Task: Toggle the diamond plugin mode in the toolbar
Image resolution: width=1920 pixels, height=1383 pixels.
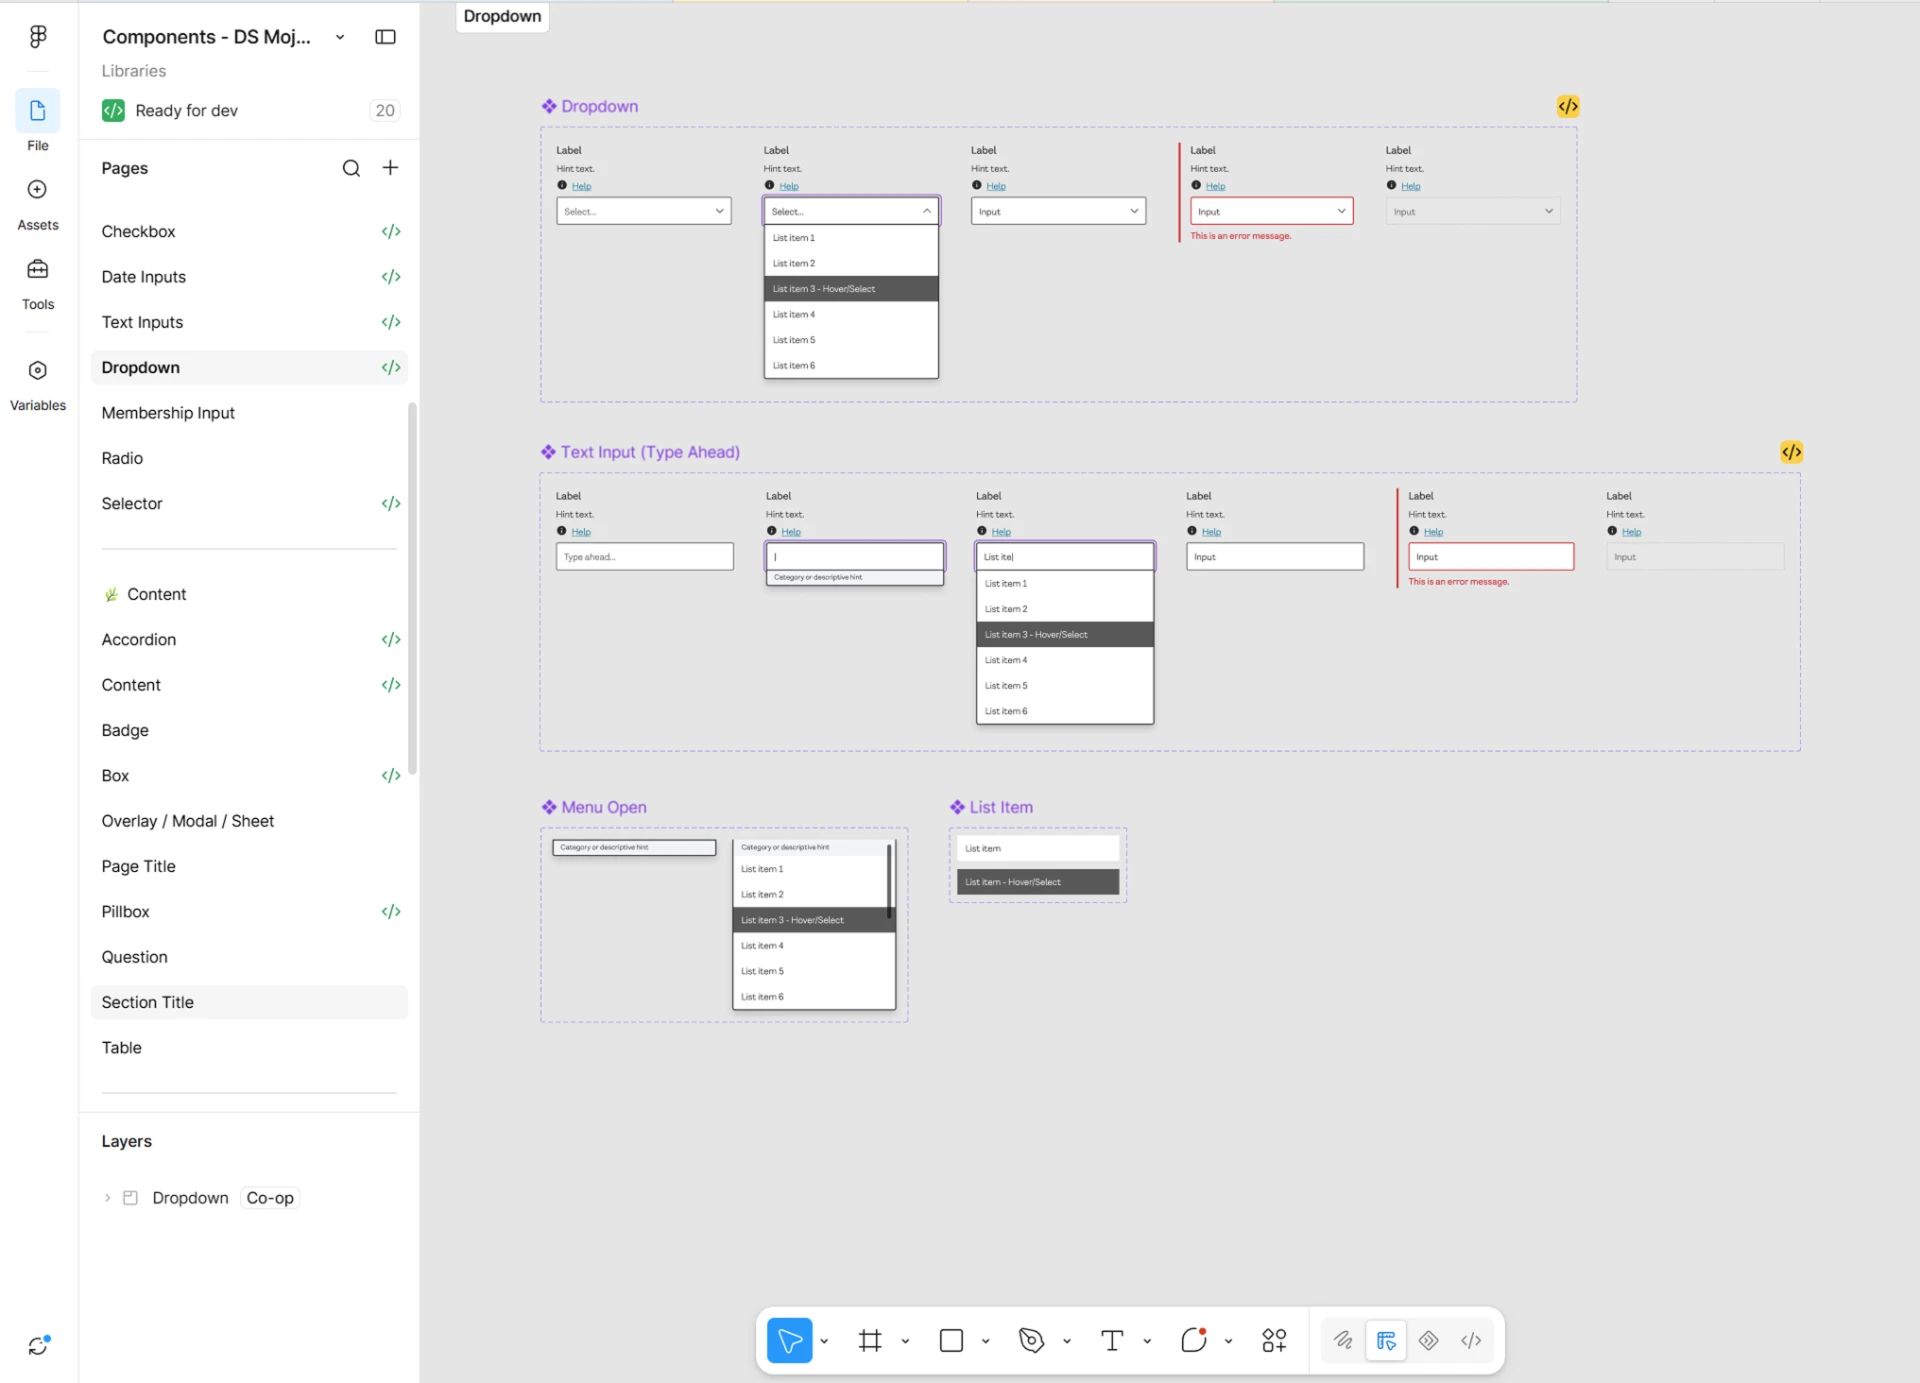Action: point(1429,1340)
